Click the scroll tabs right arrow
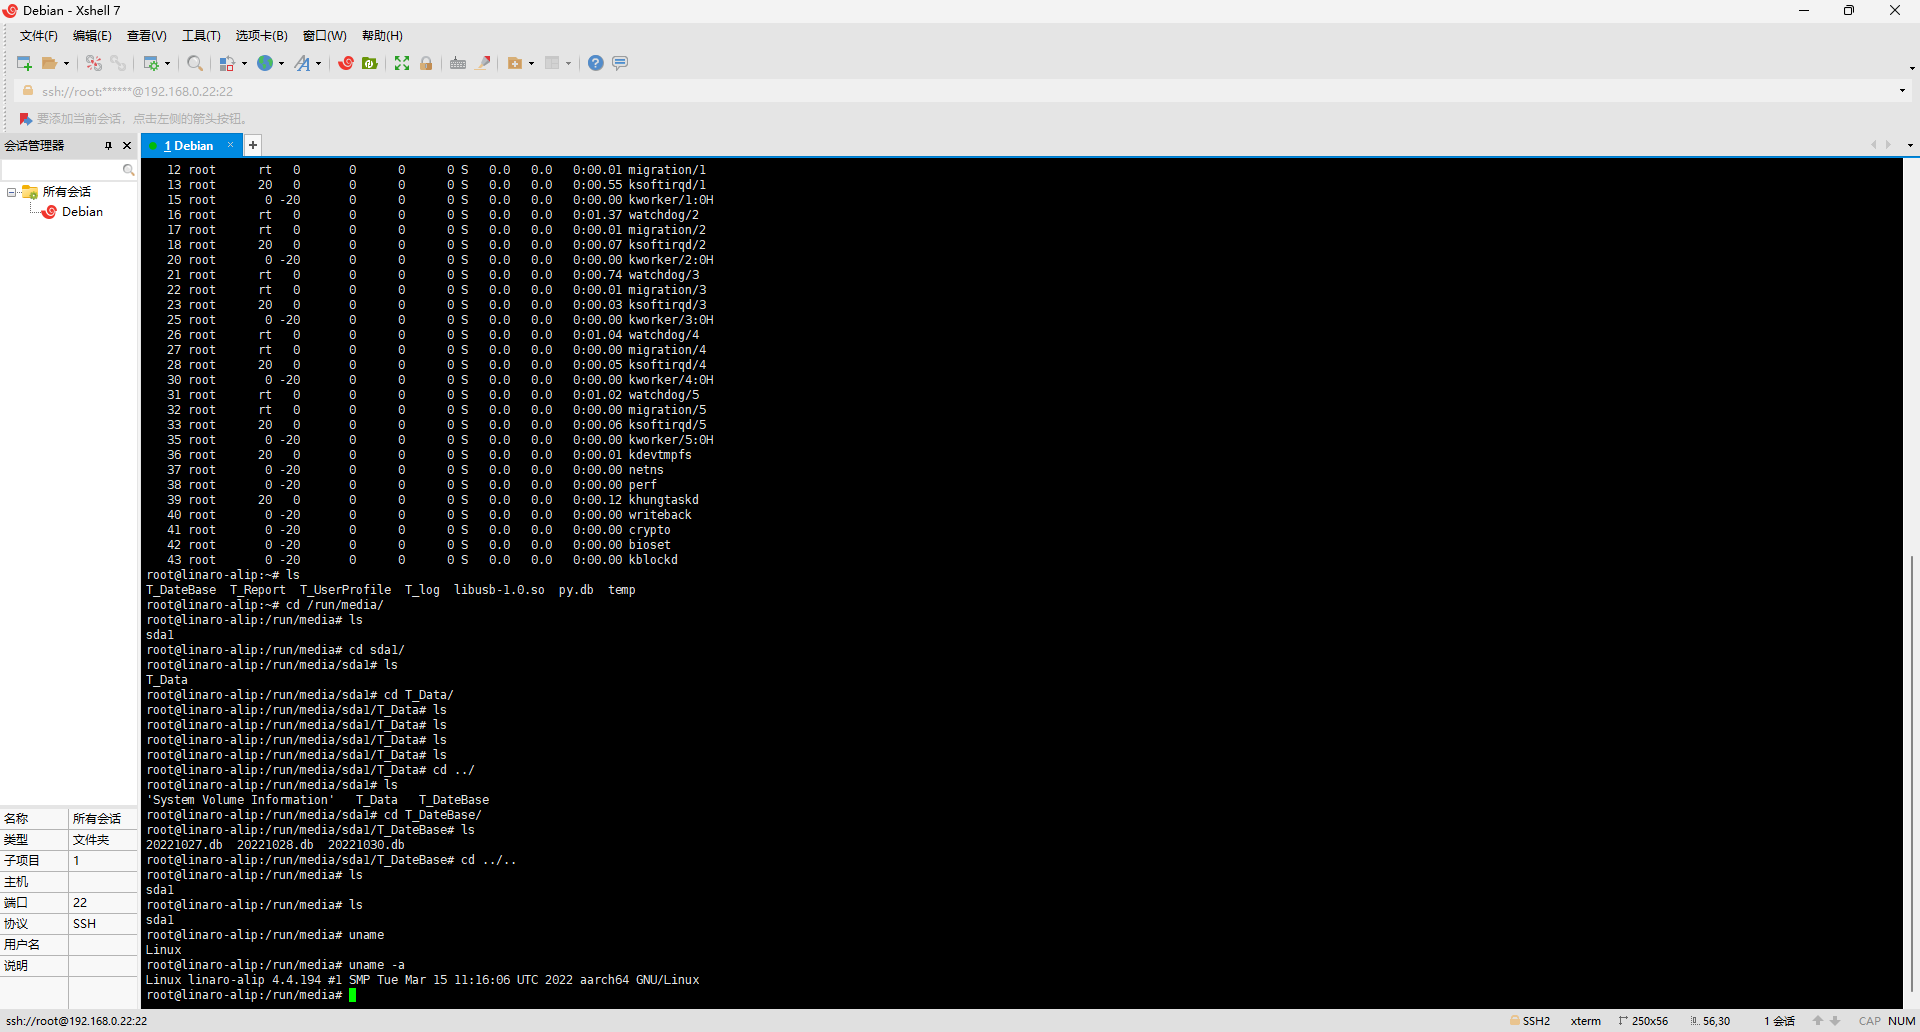Viewport: 1920px width, 1032px height. tap(1888, 145)
